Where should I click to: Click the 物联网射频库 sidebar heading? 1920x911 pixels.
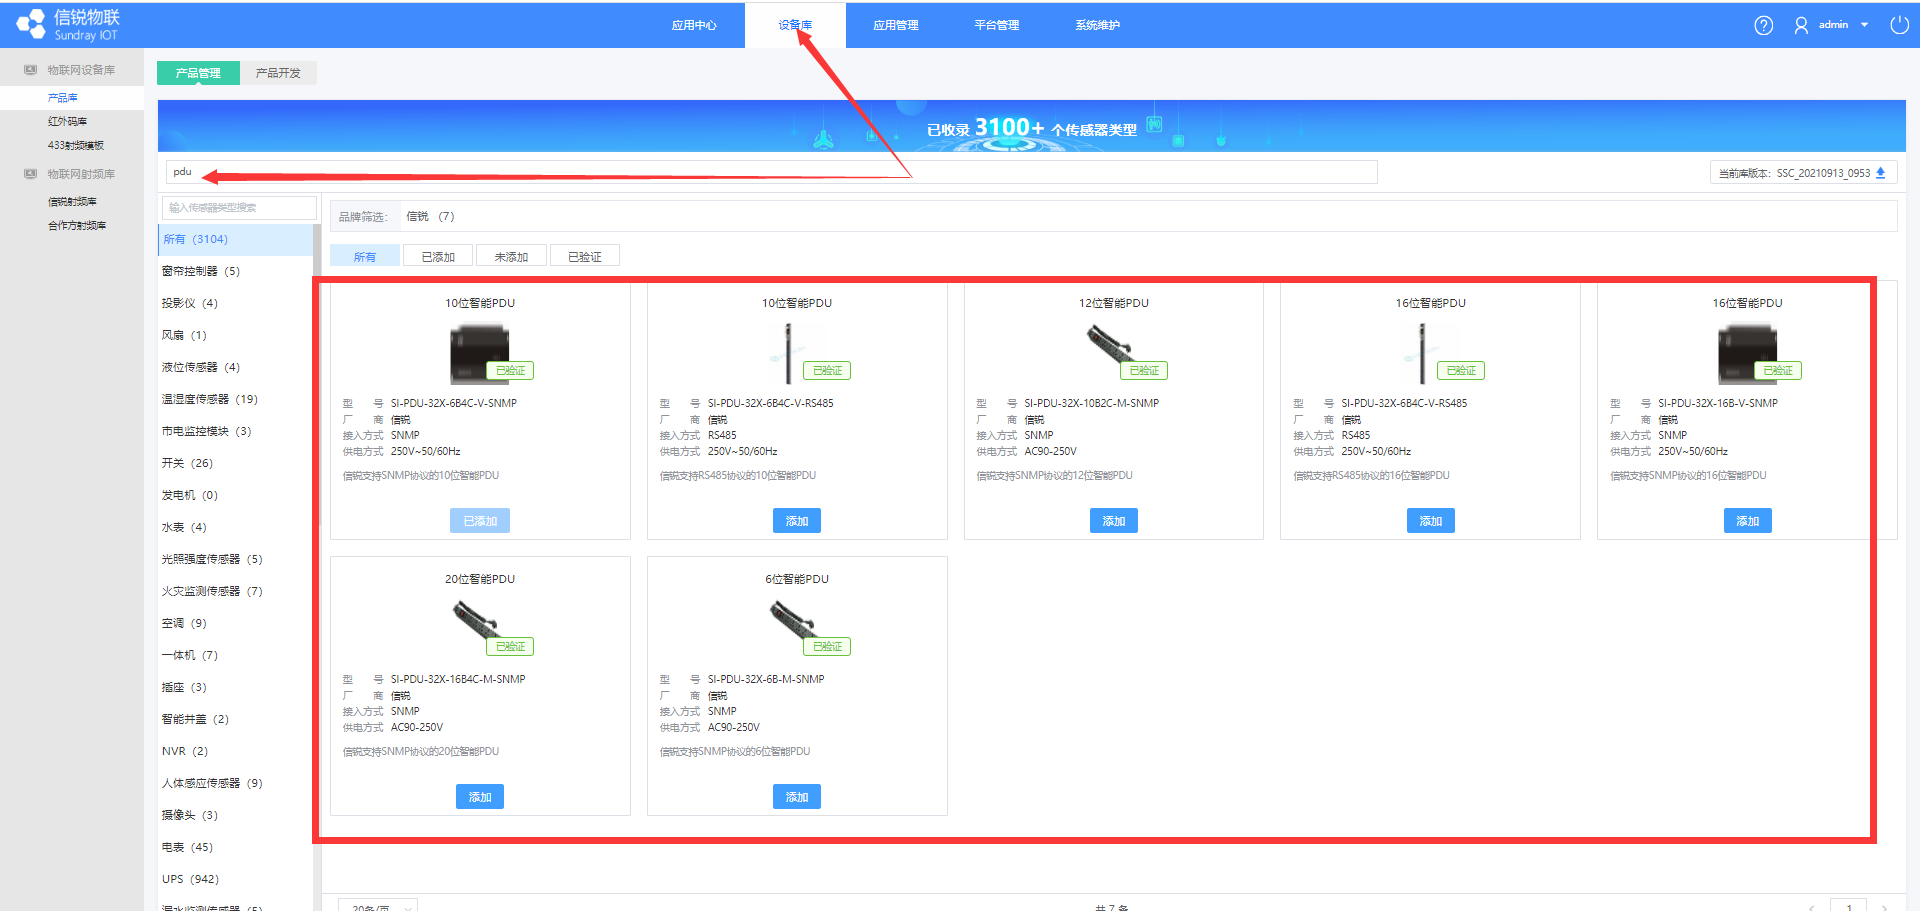click(81, 174)
